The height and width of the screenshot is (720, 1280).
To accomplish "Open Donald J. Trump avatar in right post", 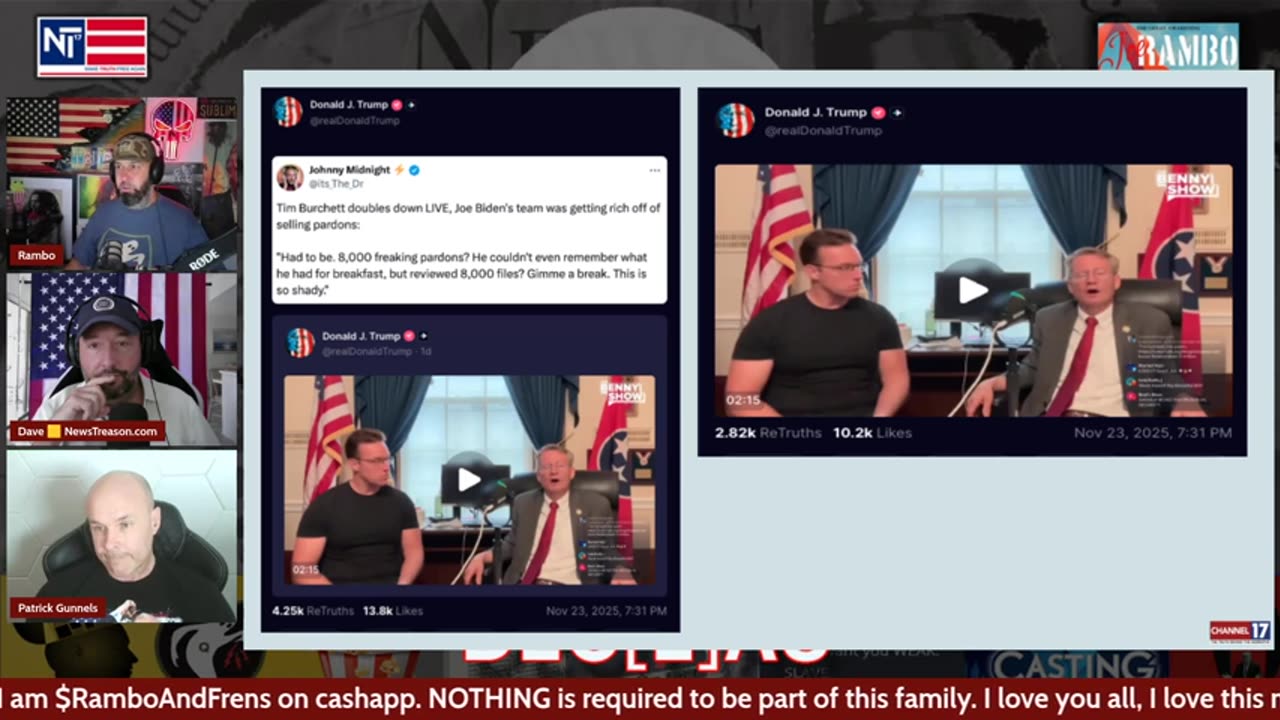I will (x=736, y=120).
